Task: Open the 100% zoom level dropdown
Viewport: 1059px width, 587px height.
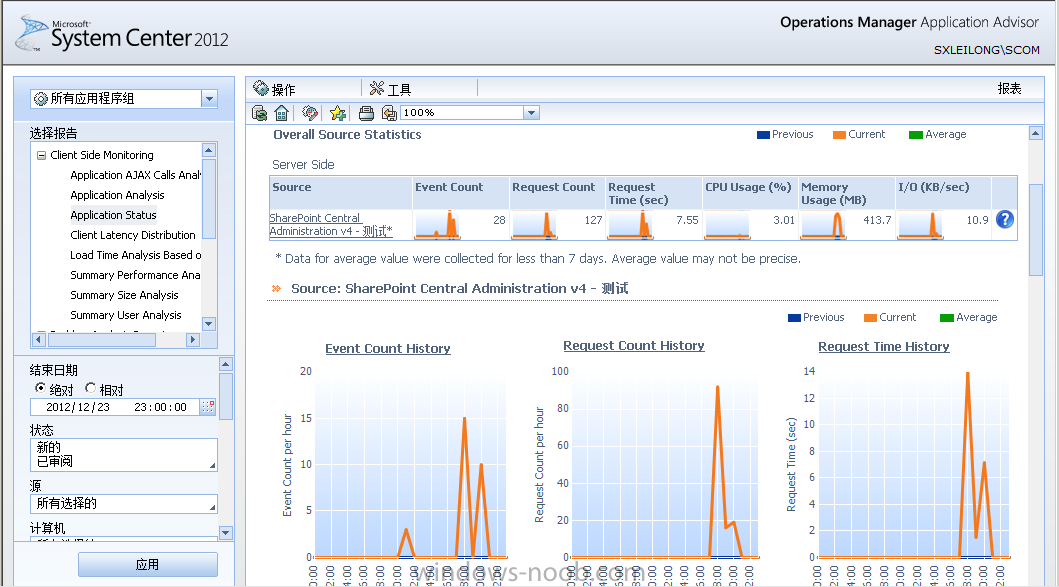Action: point(532,113)
